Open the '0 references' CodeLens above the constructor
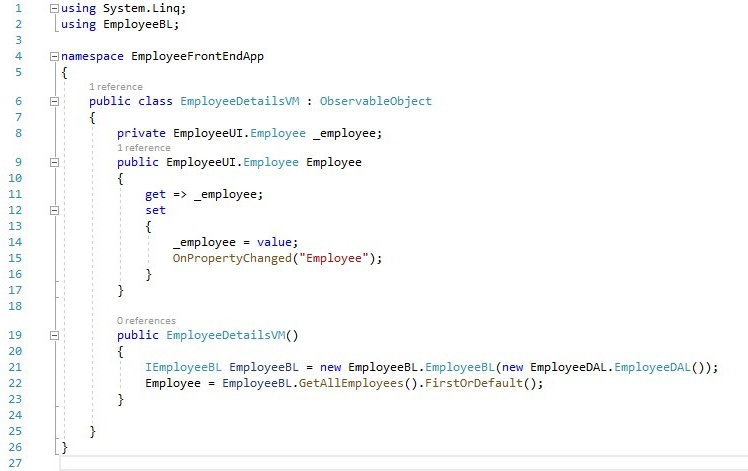Image resolution: width=748 pixels, height=471 pixels. (146, 321)
